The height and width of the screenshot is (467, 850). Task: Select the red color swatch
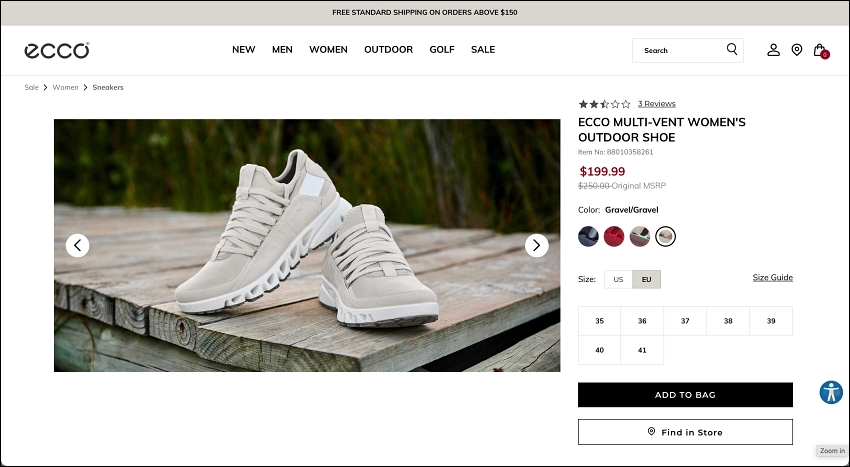pos(614,236)
